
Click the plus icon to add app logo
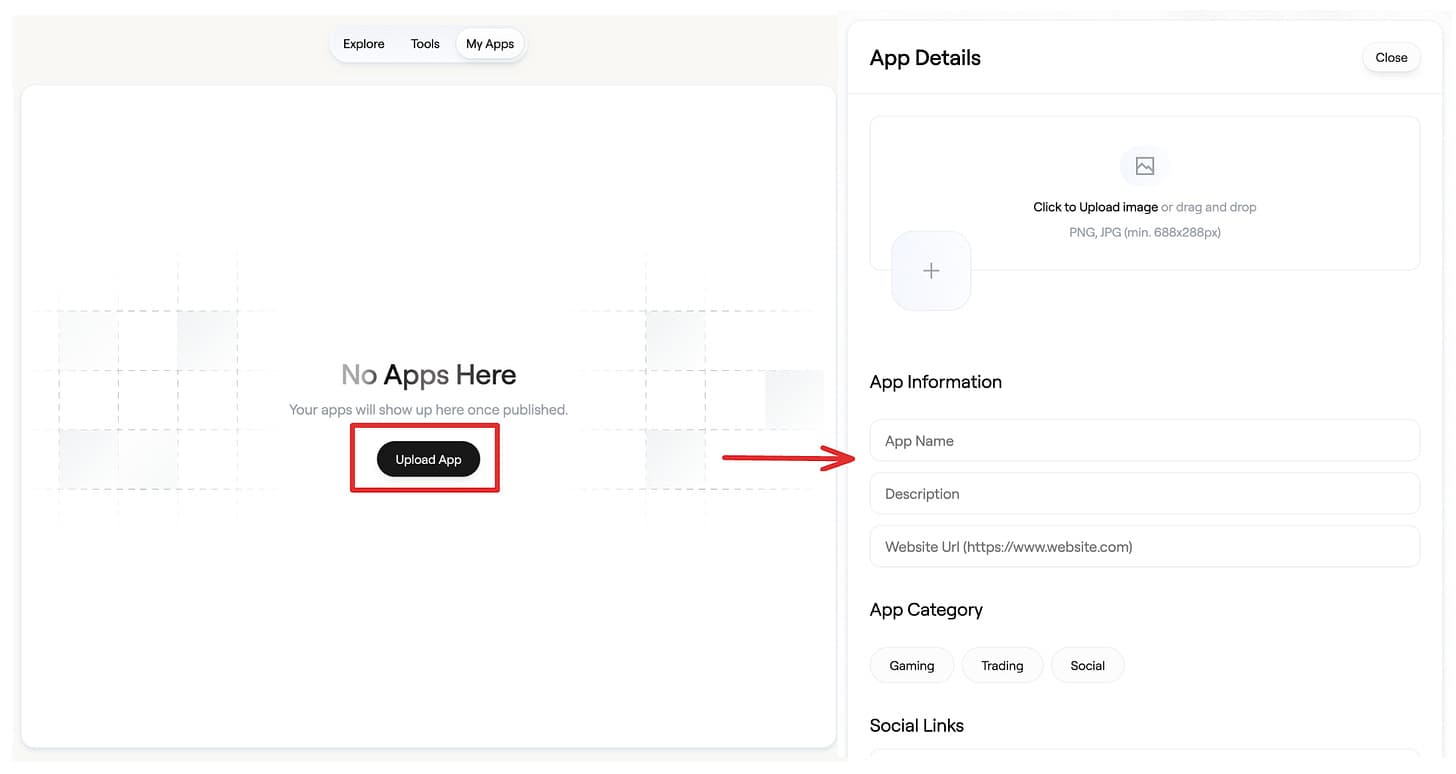coord(931,271)
